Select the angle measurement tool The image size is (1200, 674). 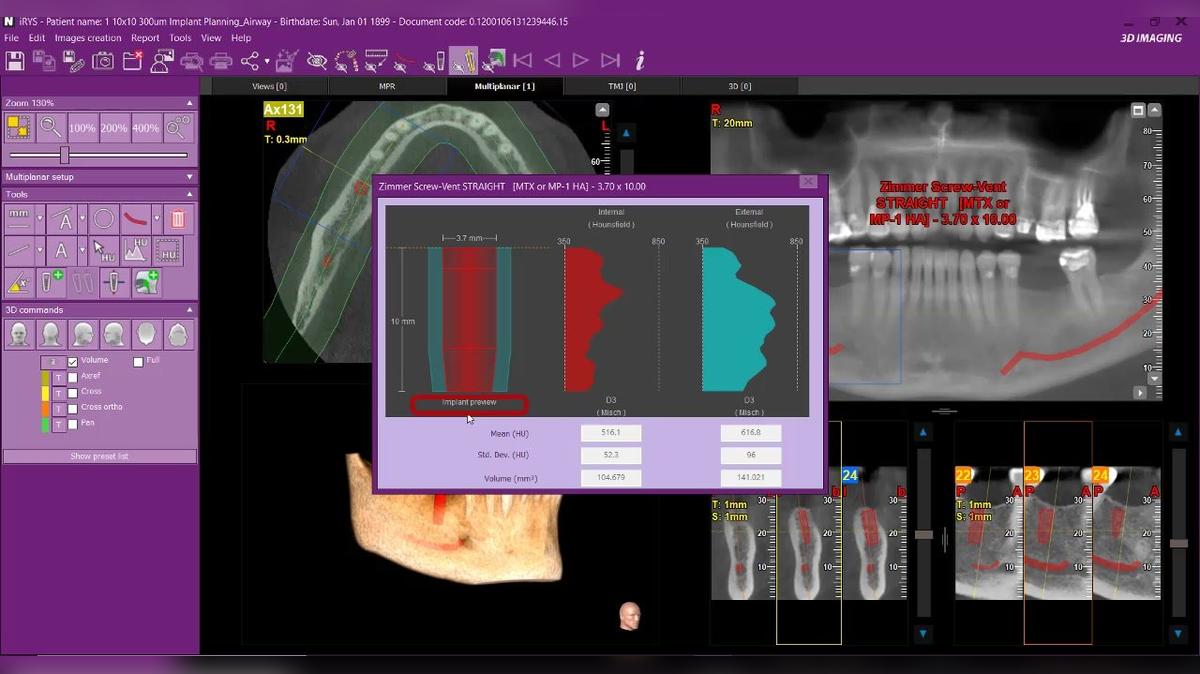pos(61,218)
